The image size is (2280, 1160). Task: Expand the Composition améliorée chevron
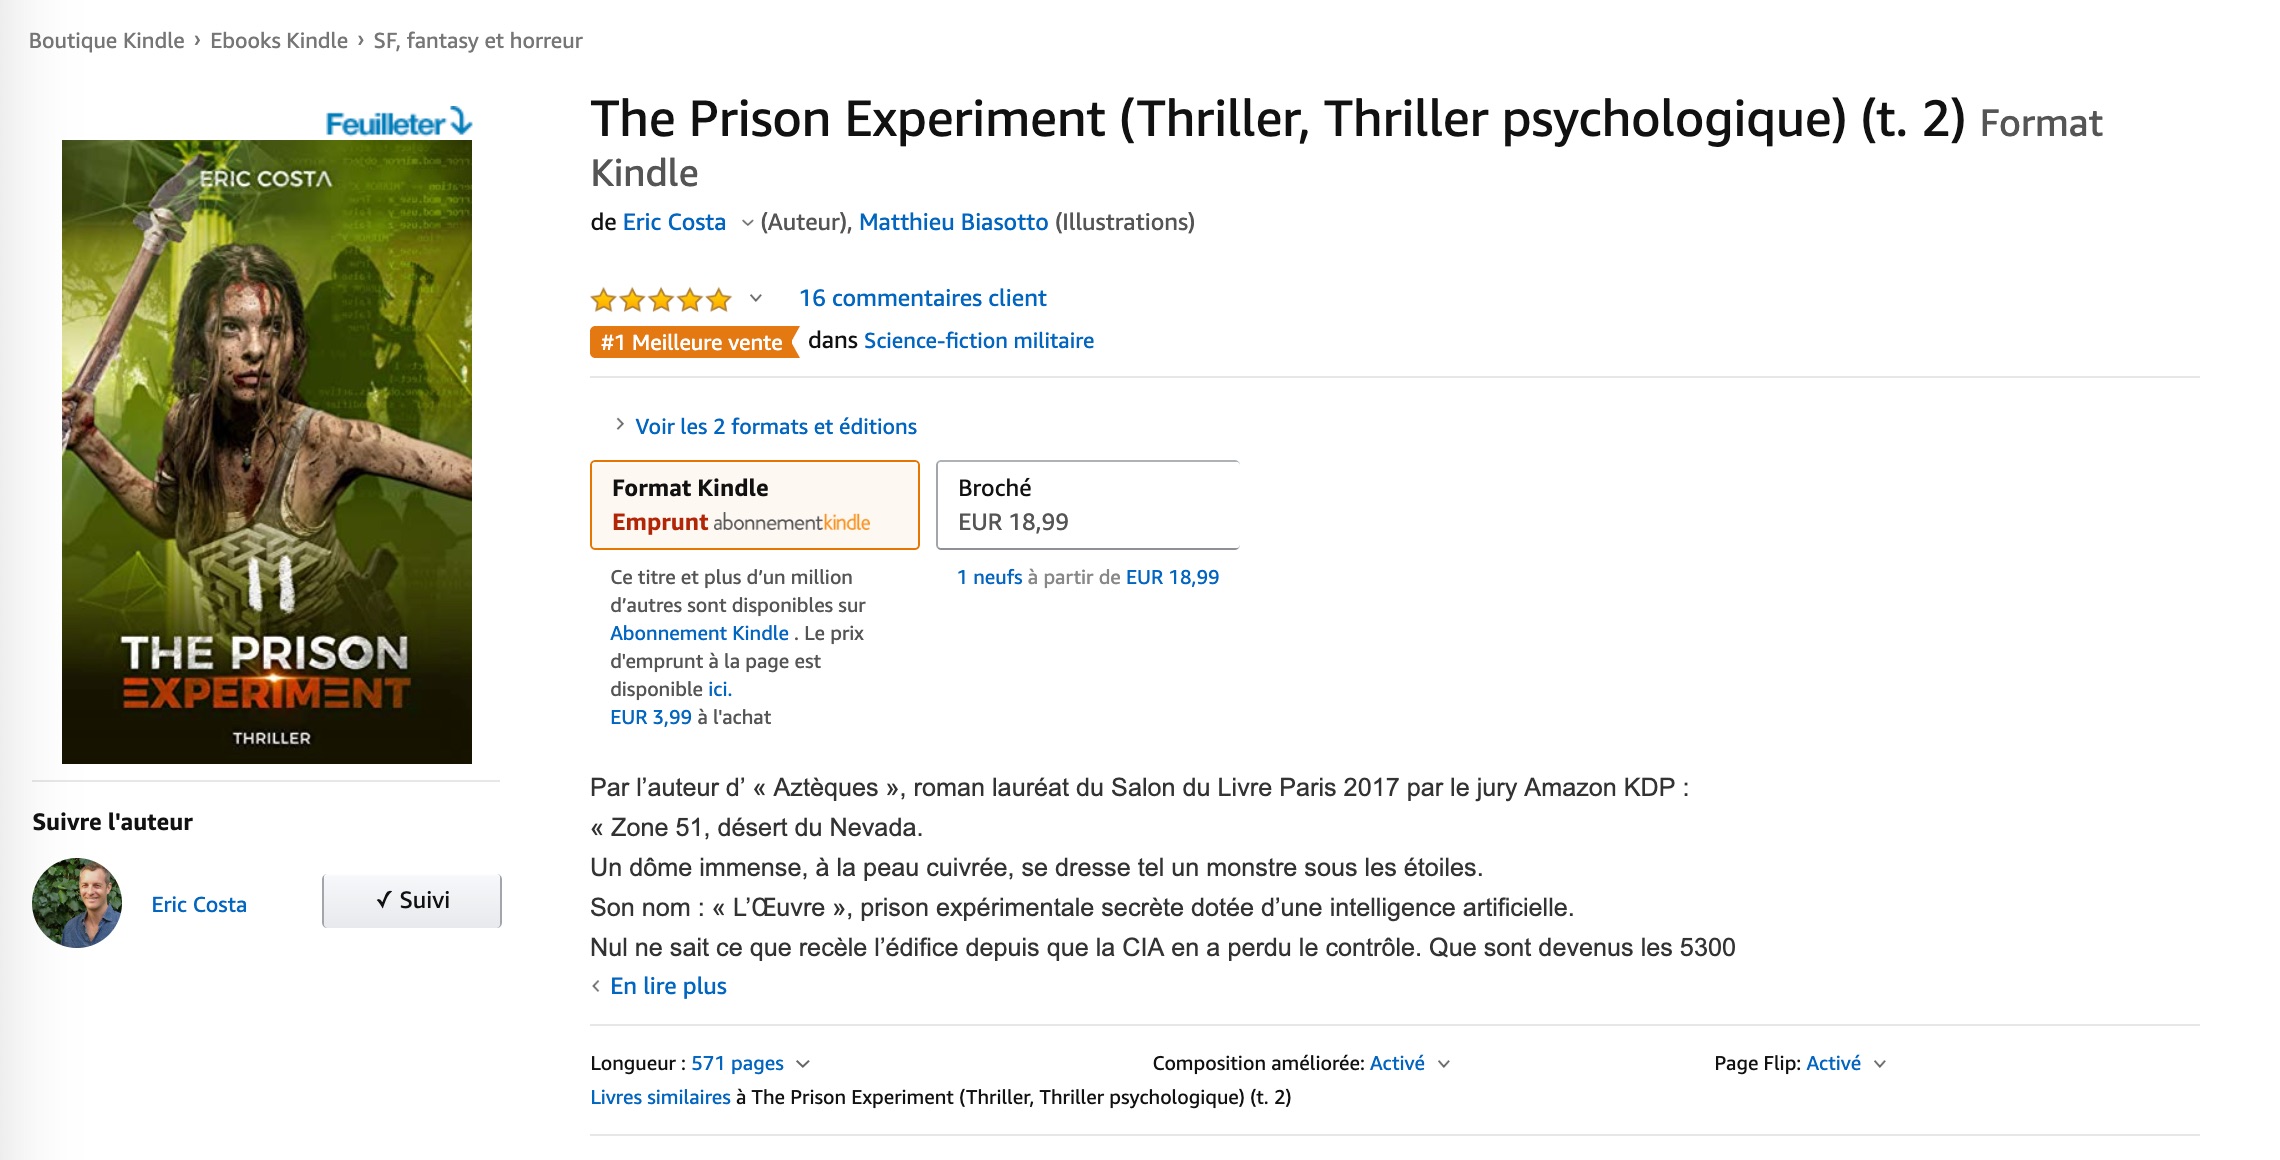coord(1444,1064)
